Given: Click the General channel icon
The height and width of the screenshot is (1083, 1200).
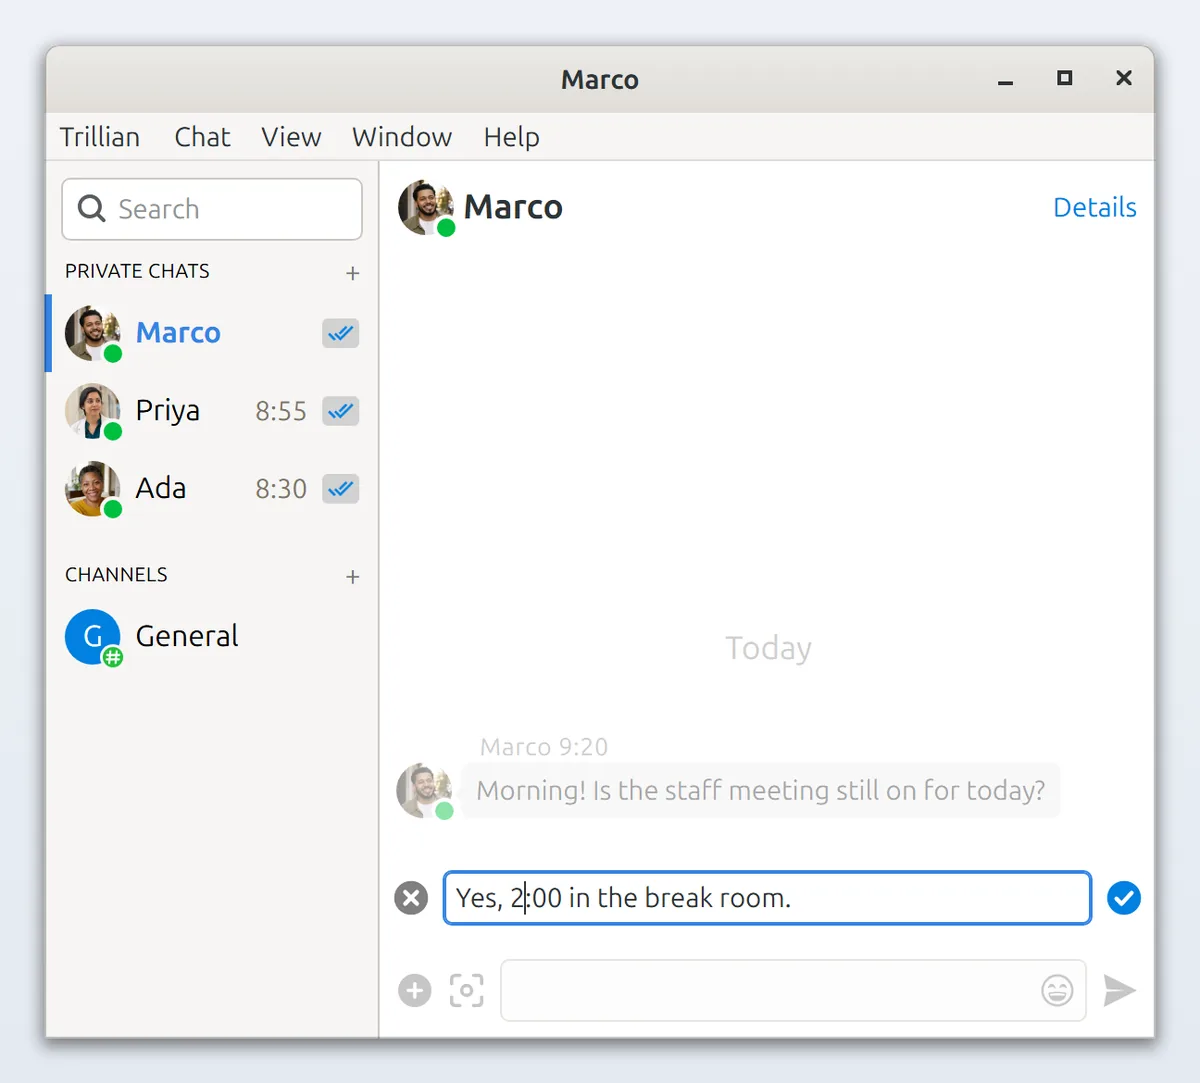Looking at the screenshot, I should pos(94,637).
